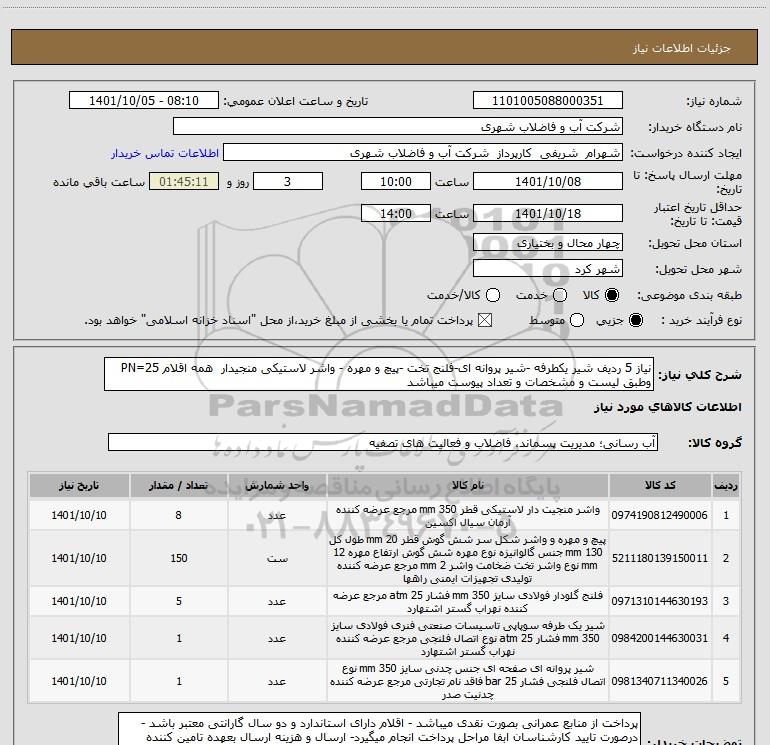Click the deadline time field 10:00
This screenshot has width=770, height=745.
tap(396, 181)
